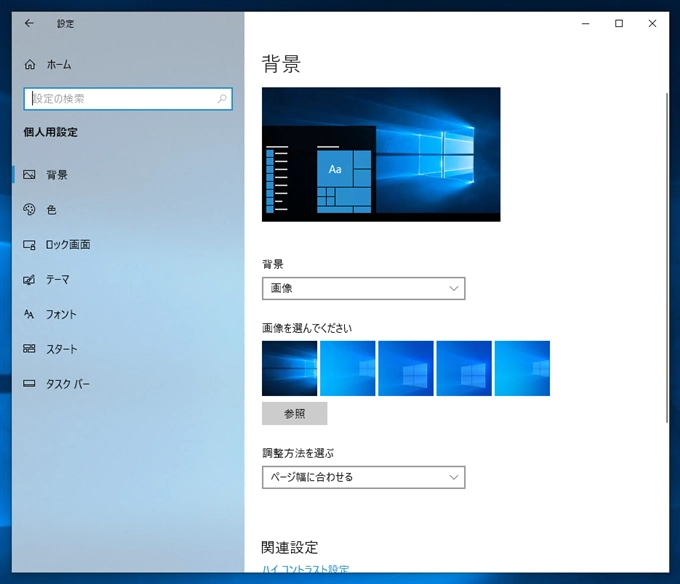Maximize the settings window
Viewport: 680px width, 584px height.
[619, 23]
